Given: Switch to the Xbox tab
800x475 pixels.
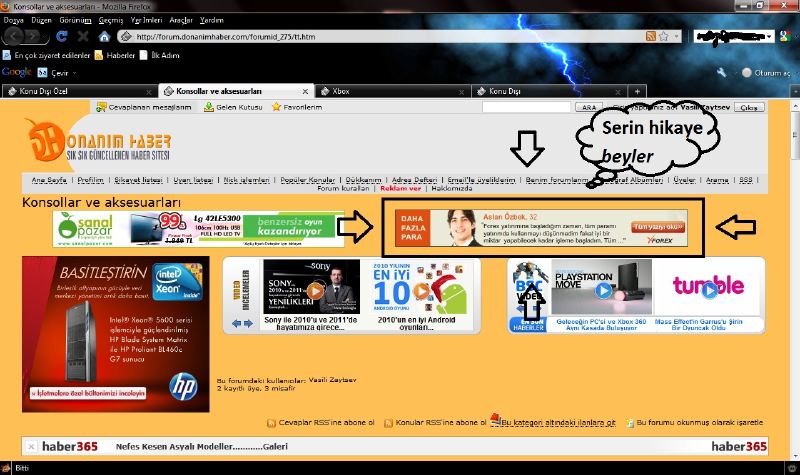Looking at the screenshot, I should tap(340, 91).
